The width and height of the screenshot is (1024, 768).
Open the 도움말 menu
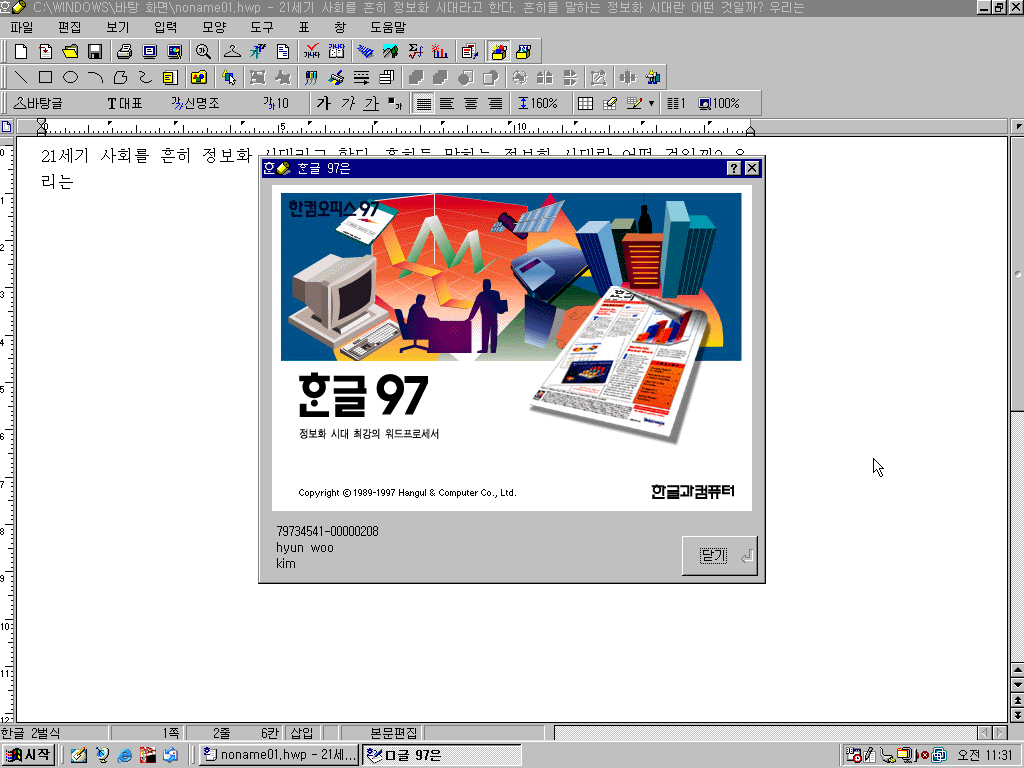pyautogui.click(x=388, y=27)
